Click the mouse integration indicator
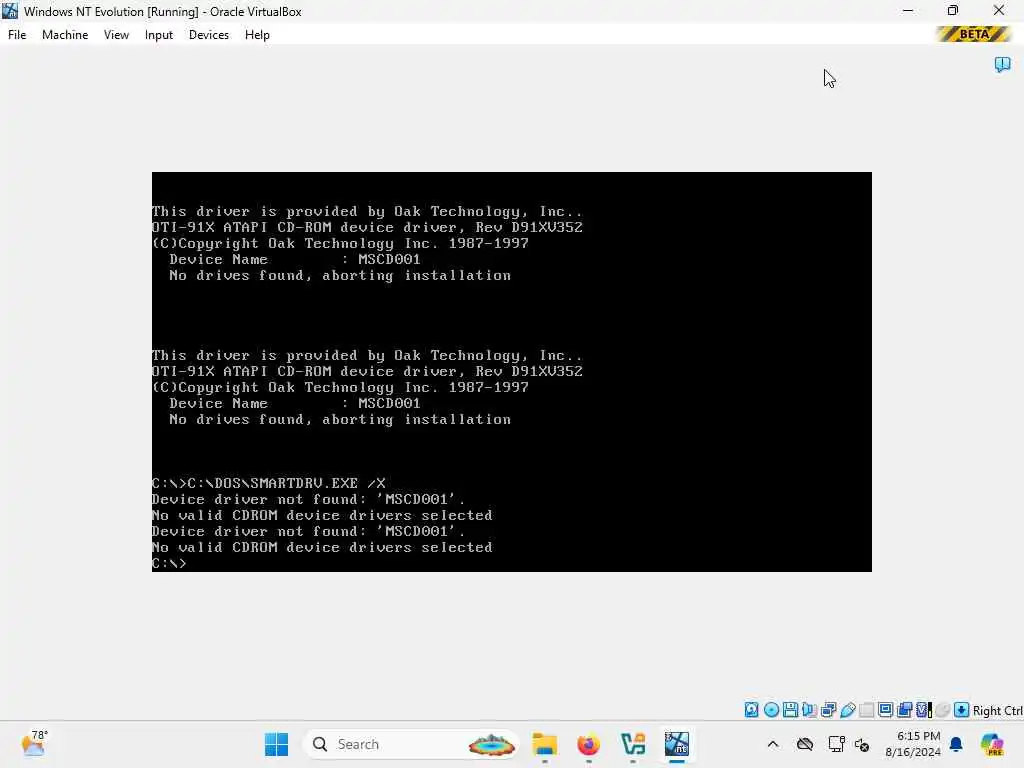This screenshot has width=1024, height=768. [942, 710]
